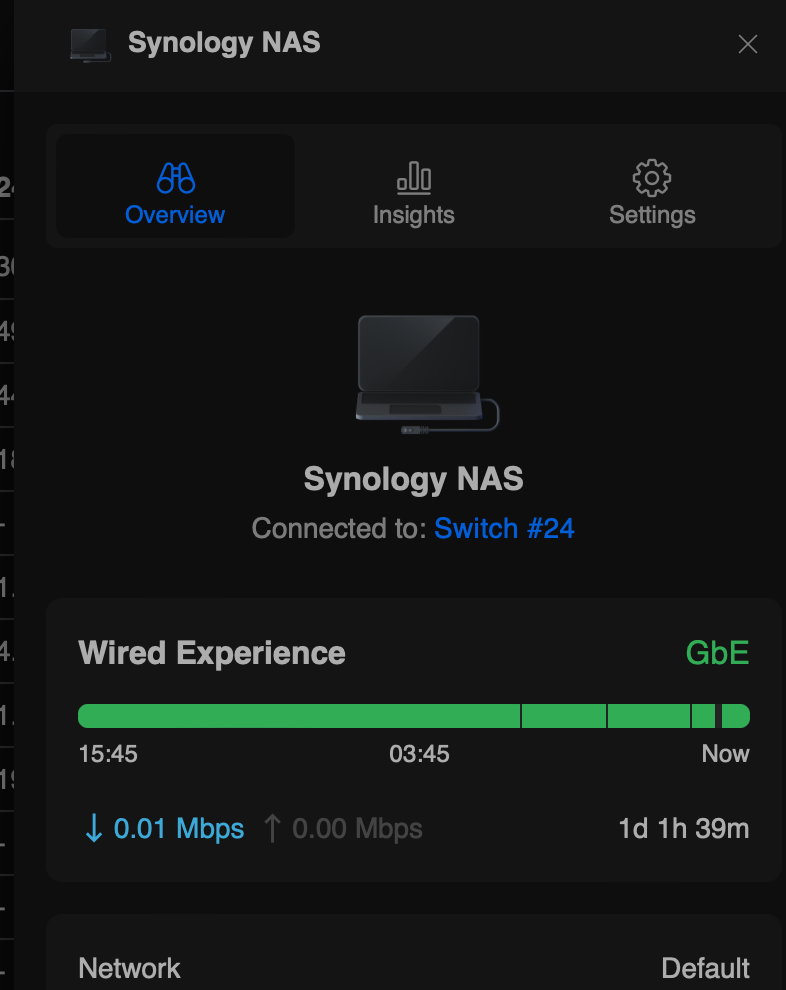Click the green GbE speed label
Viewport: 786px width, 990px height.
coord(717,653)
